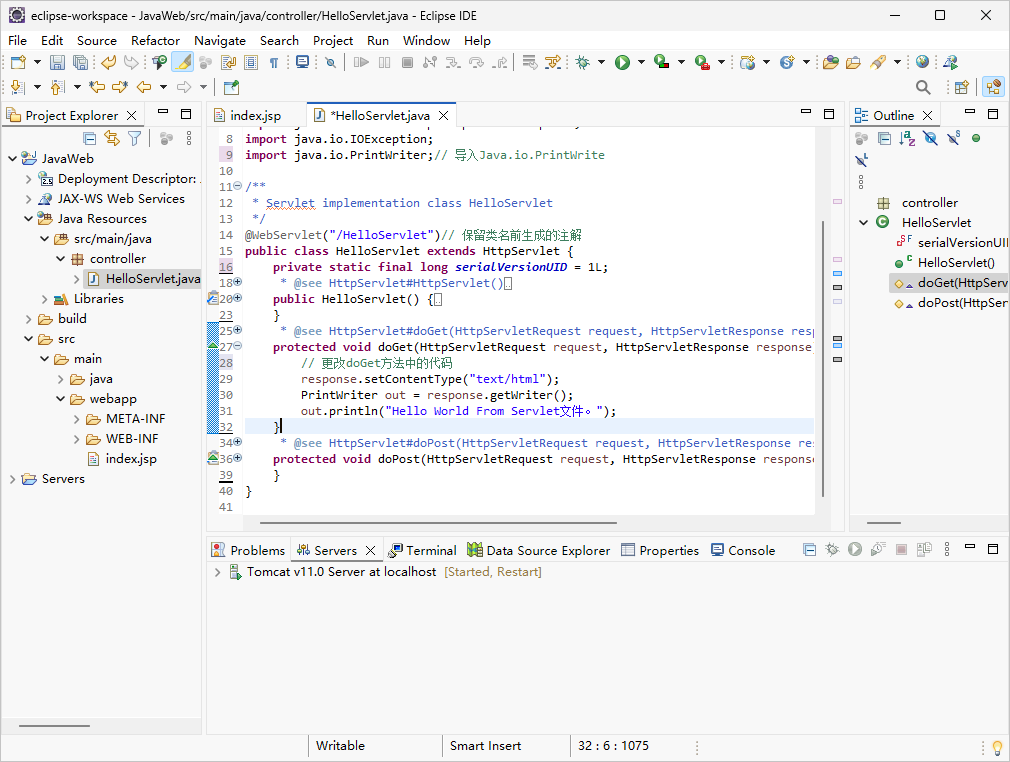Toggle Show Whitespace Characters pilcrow
Image resolution: width=1010 pixels, height=762 pixels.
click(x=274, y=62)
